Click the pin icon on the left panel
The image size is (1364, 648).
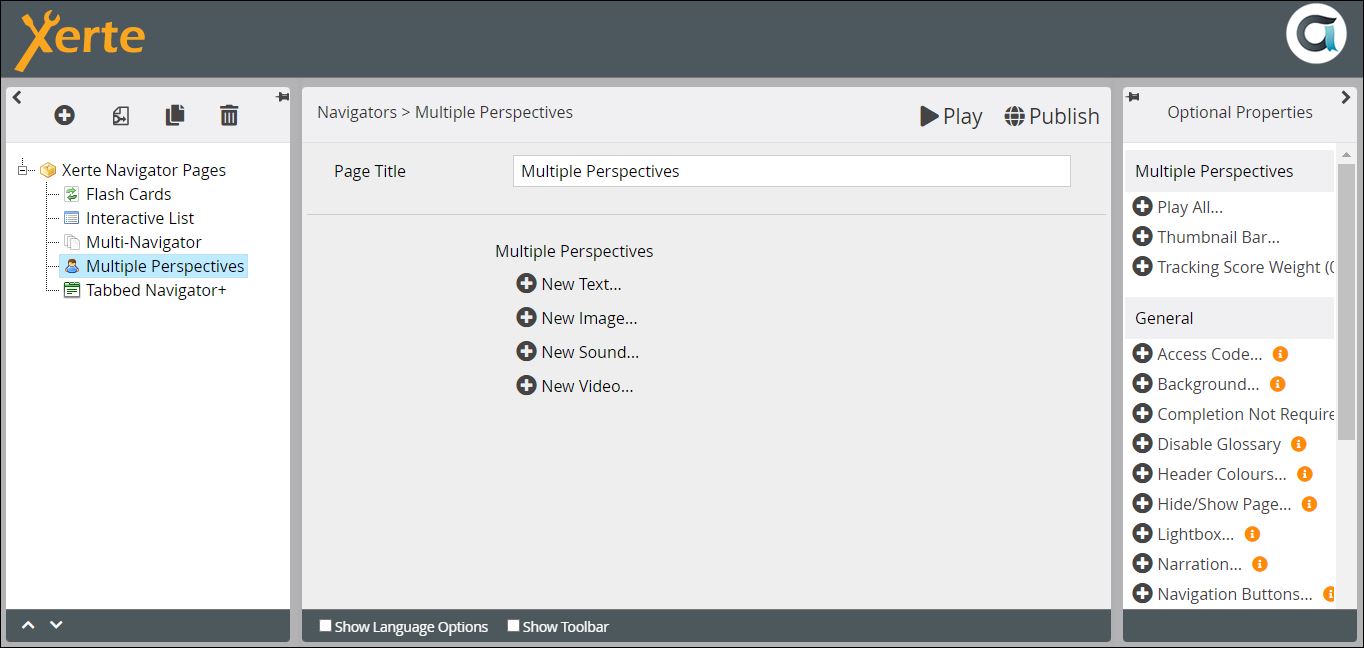[282, 97]
